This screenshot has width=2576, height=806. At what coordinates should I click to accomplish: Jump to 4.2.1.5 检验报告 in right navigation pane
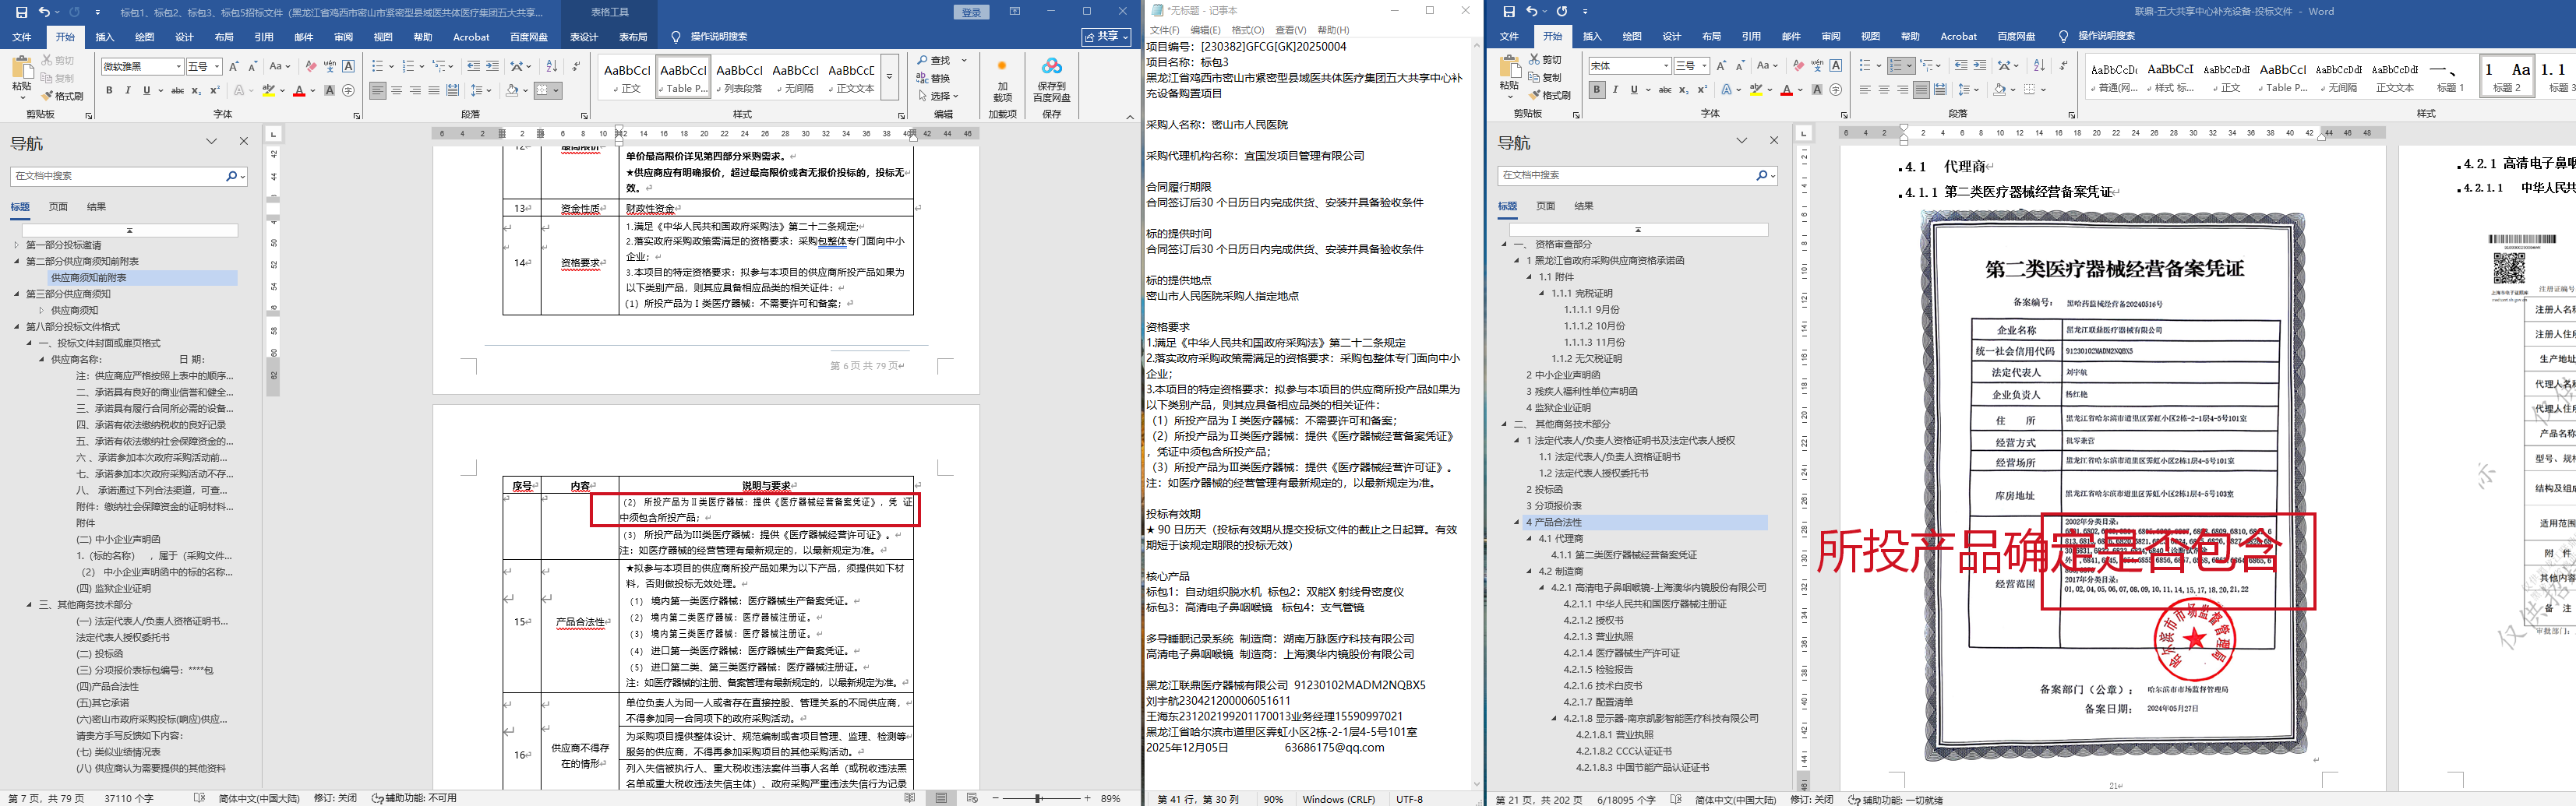(1598, 669)
